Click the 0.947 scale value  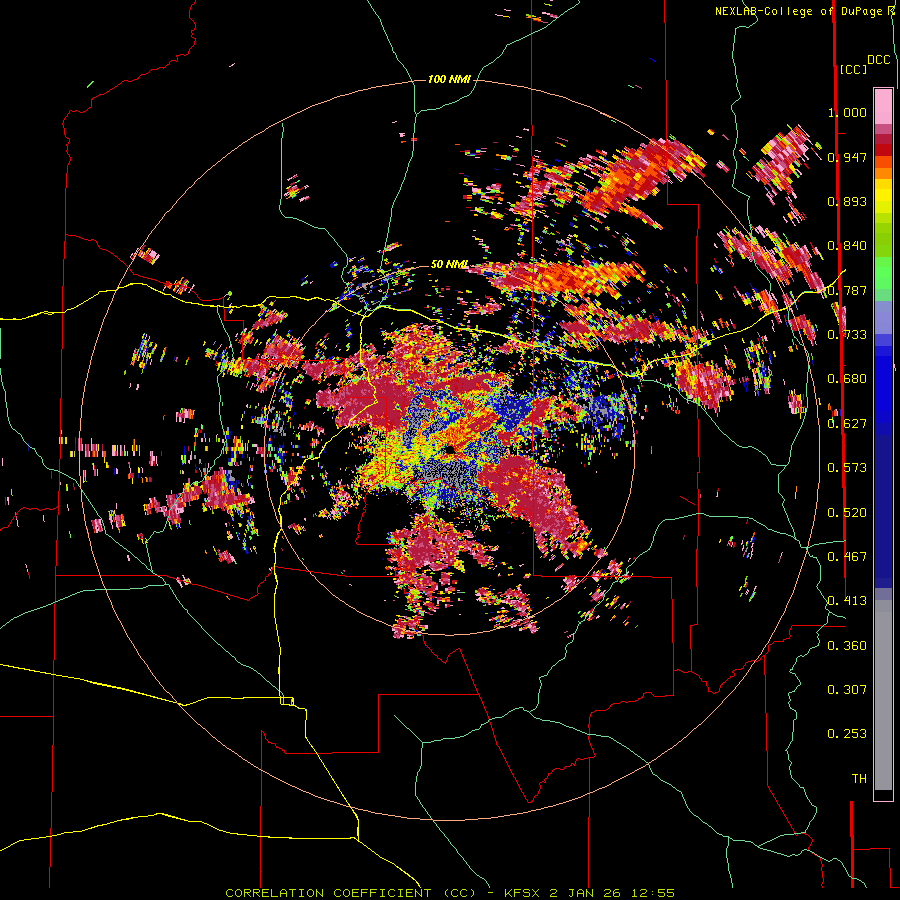click(x=847, y=157)
